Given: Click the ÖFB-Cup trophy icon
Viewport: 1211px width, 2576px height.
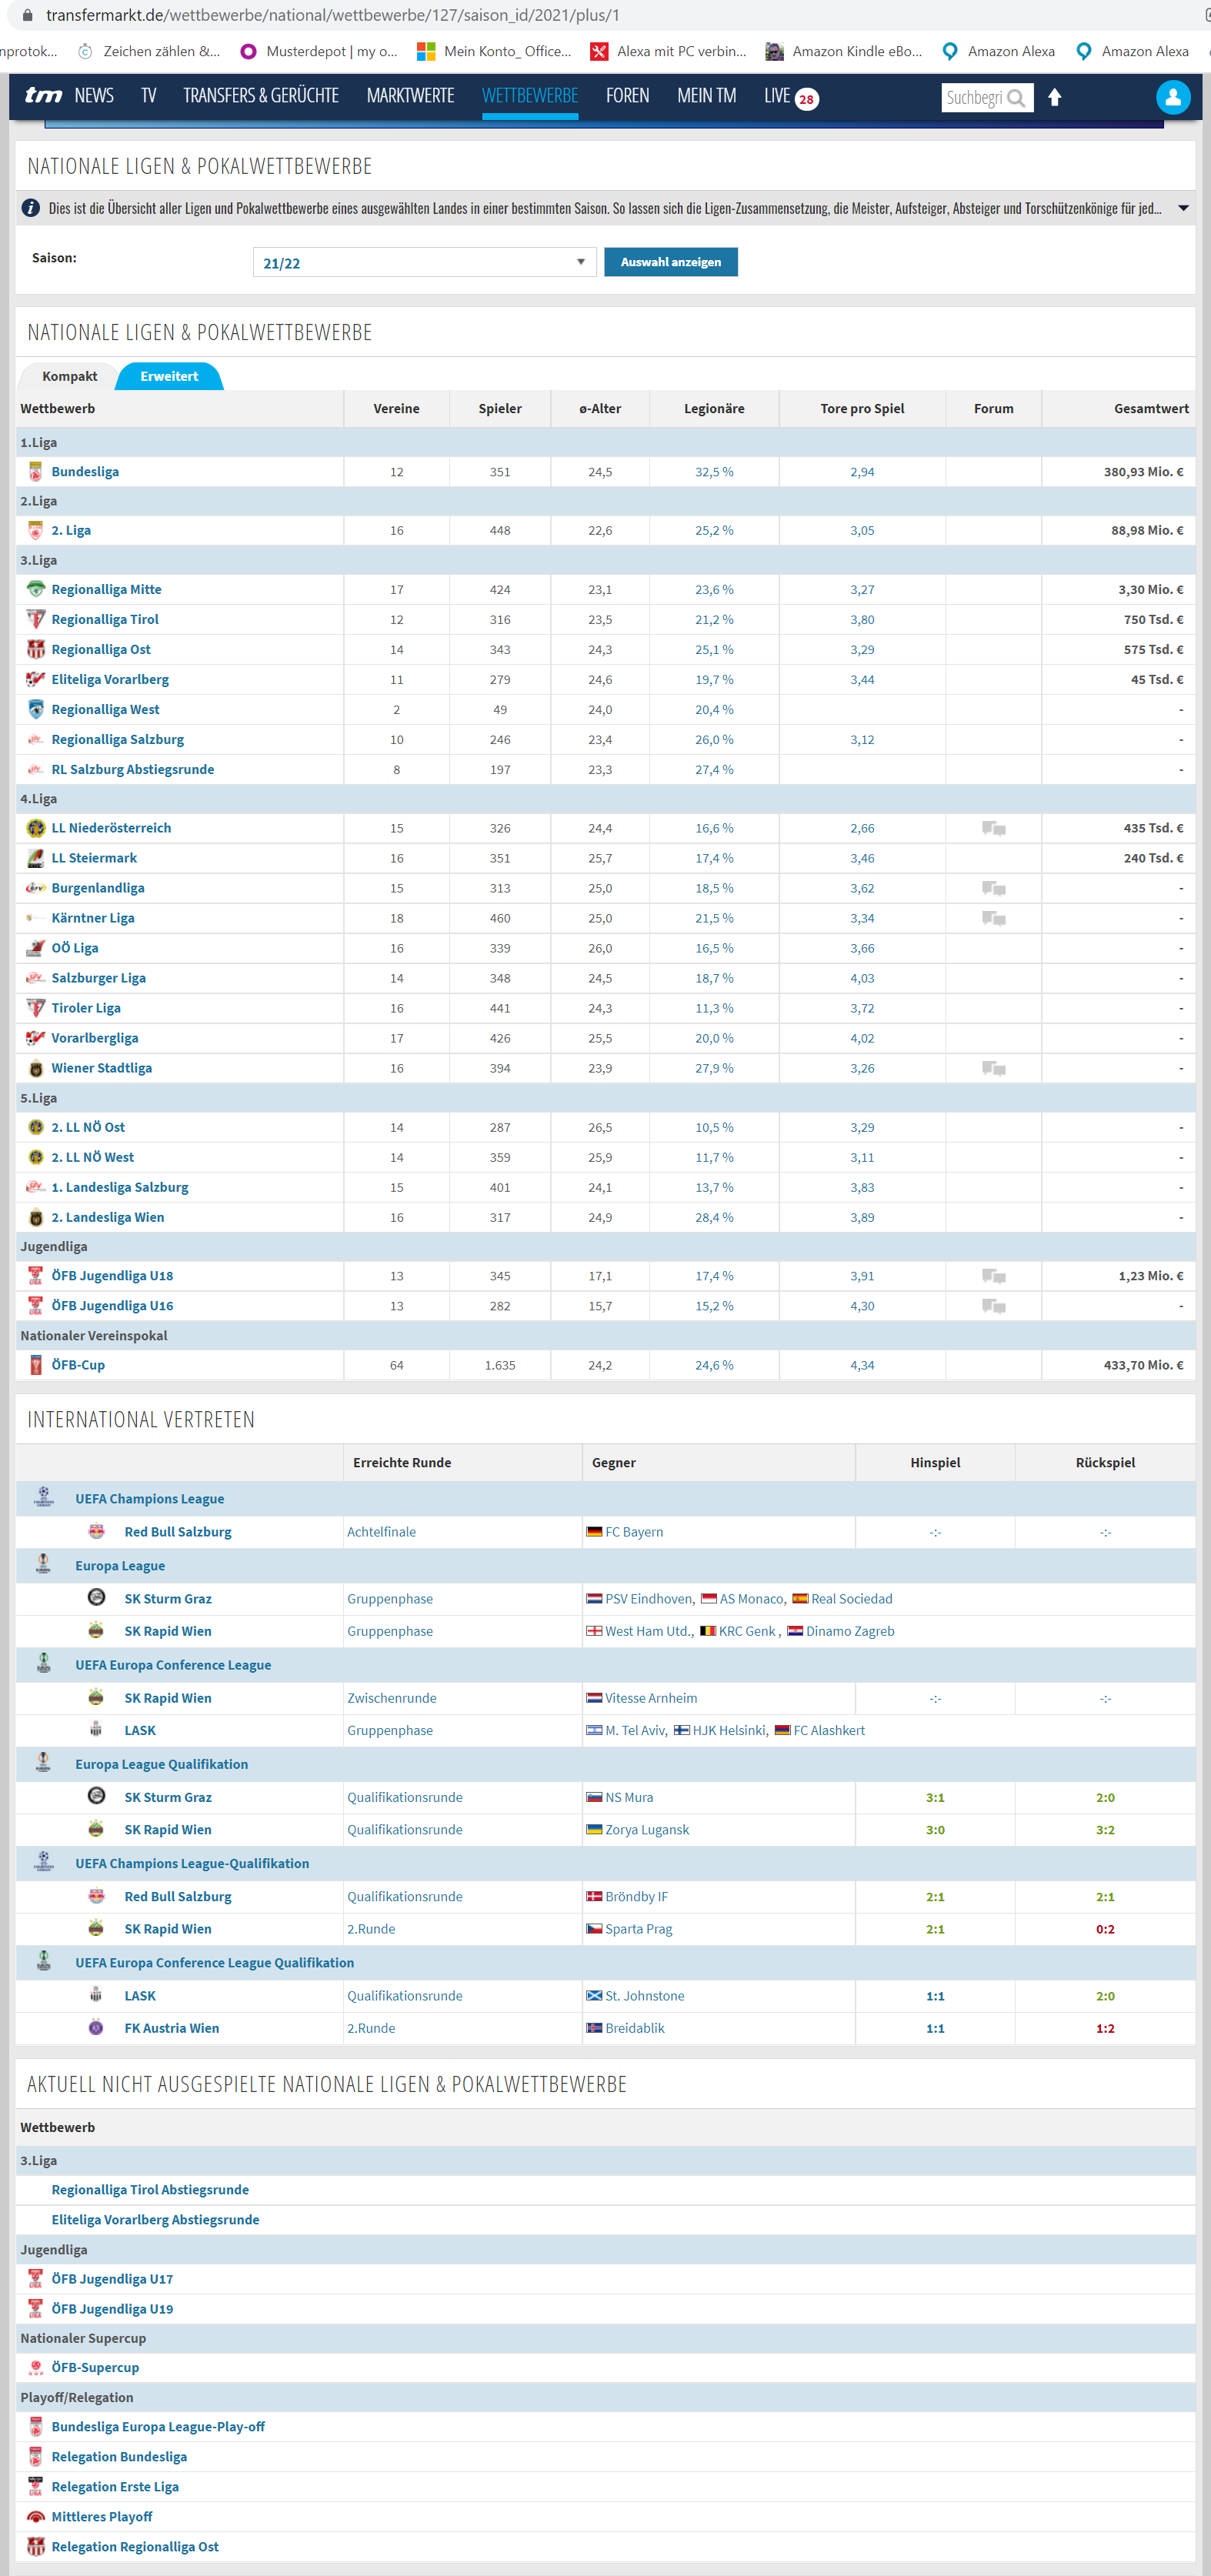Looking at the screenshot, I should (x=35, y=1365).
